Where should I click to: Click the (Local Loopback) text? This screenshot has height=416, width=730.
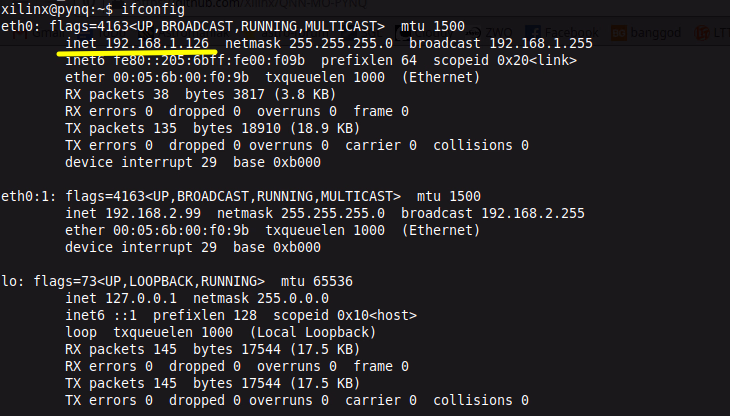point(313,332)
